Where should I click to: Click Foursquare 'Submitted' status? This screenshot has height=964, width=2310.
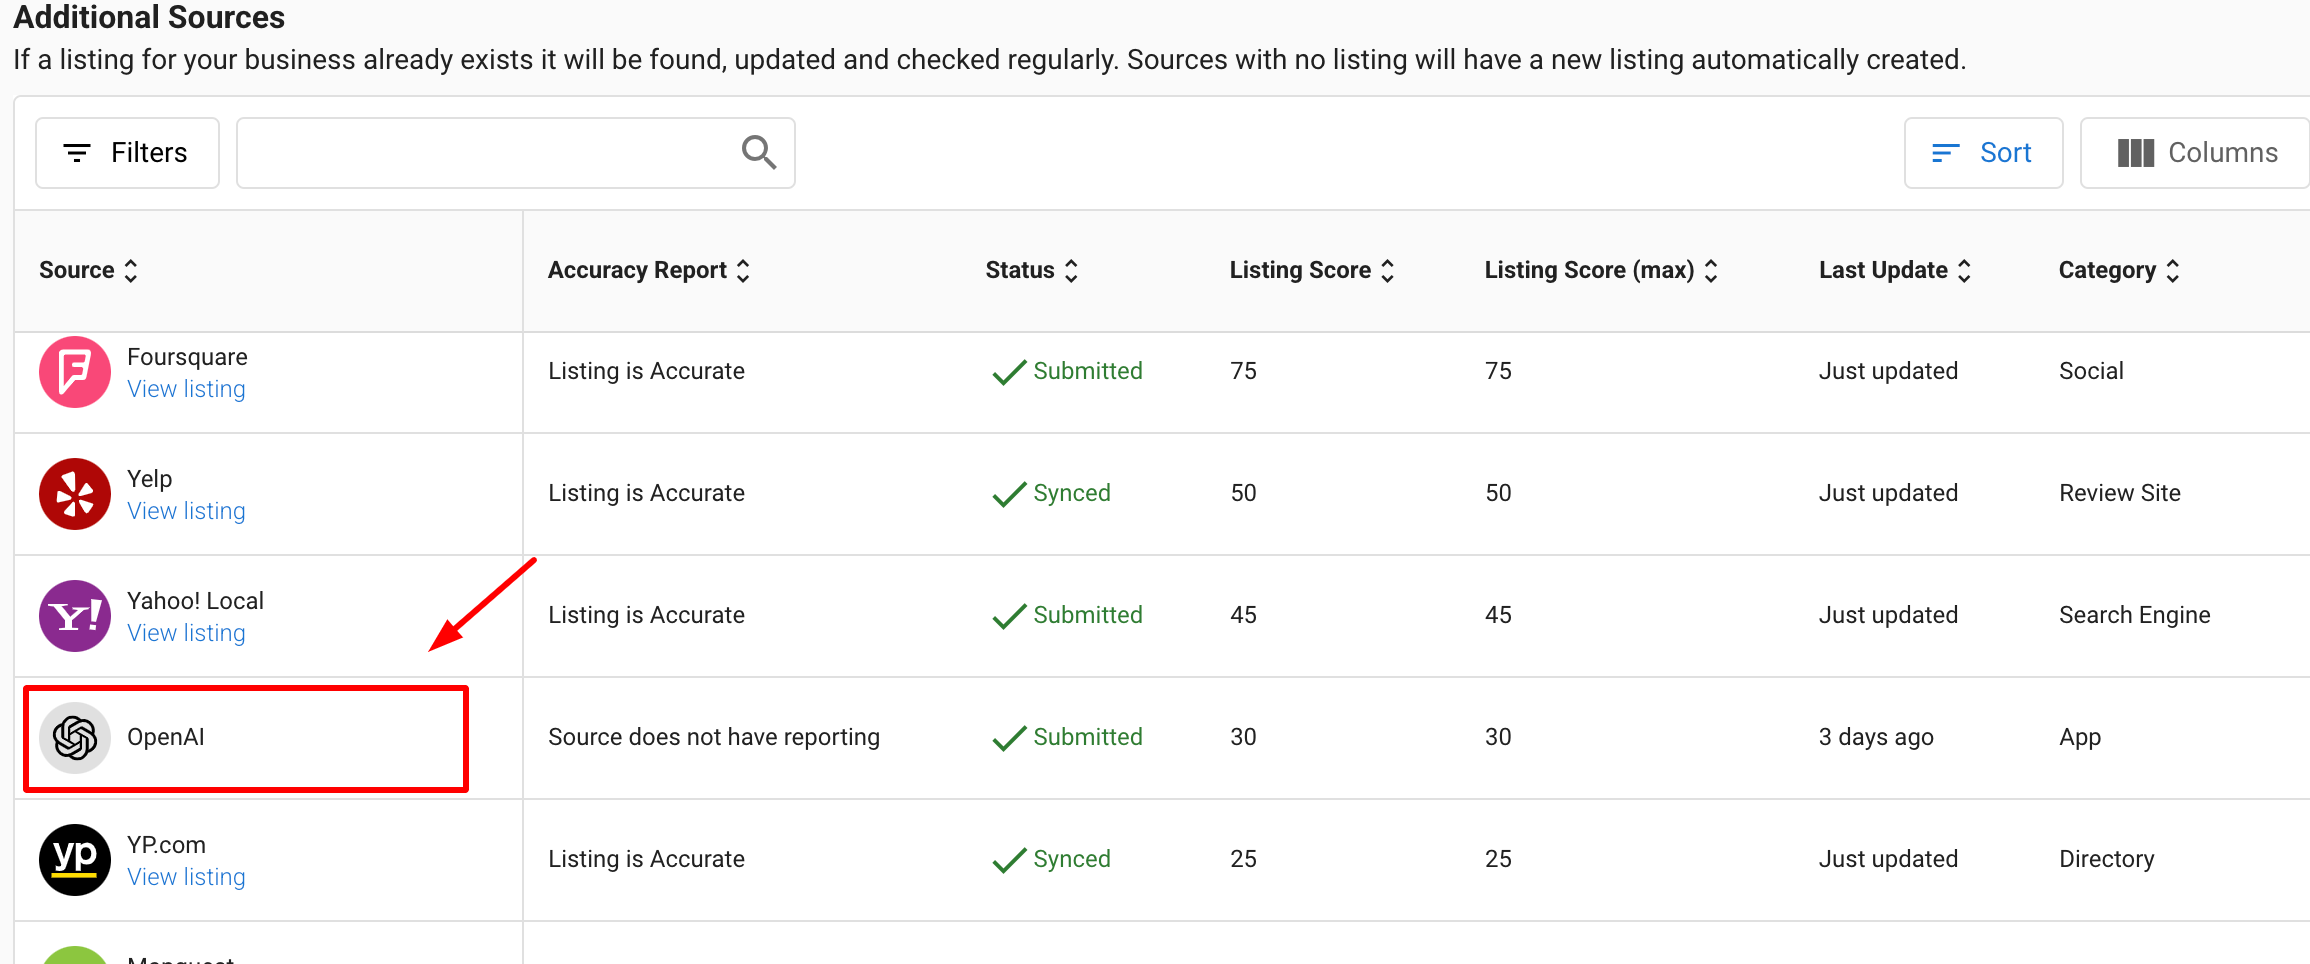point(1088,371)
